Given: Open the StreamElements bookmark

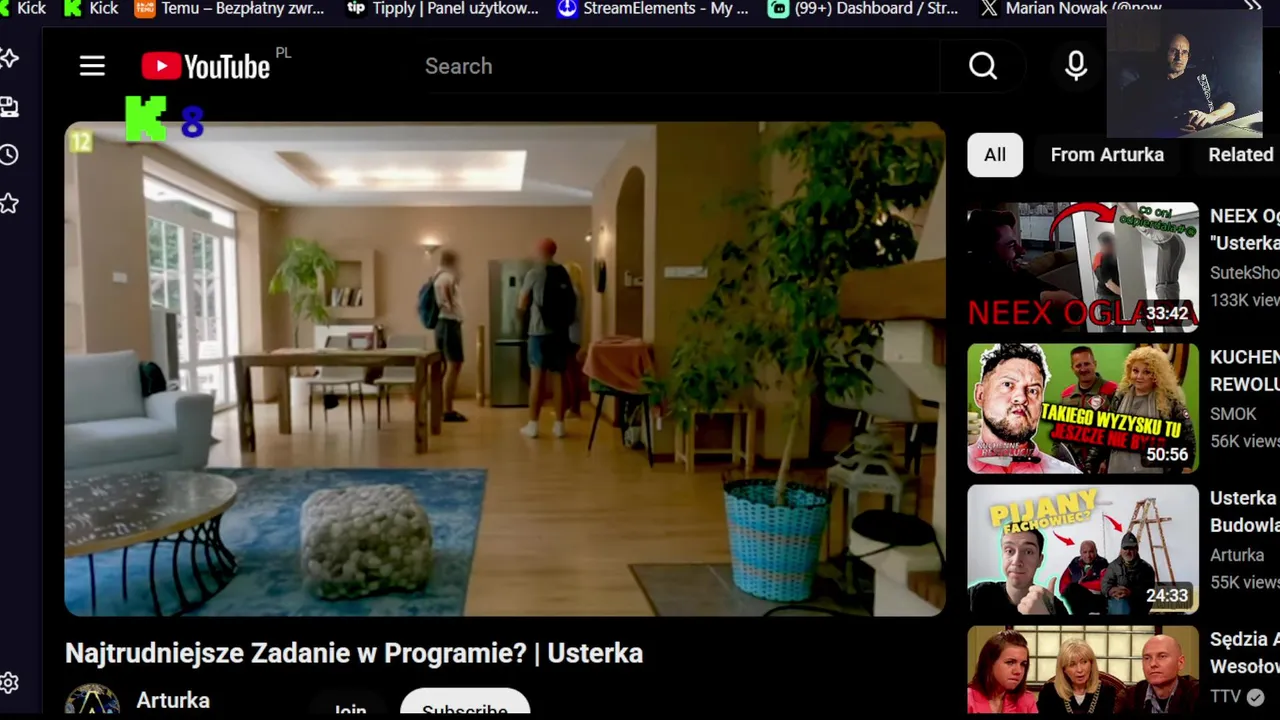Looking at the screenshot, I should 653,8.
